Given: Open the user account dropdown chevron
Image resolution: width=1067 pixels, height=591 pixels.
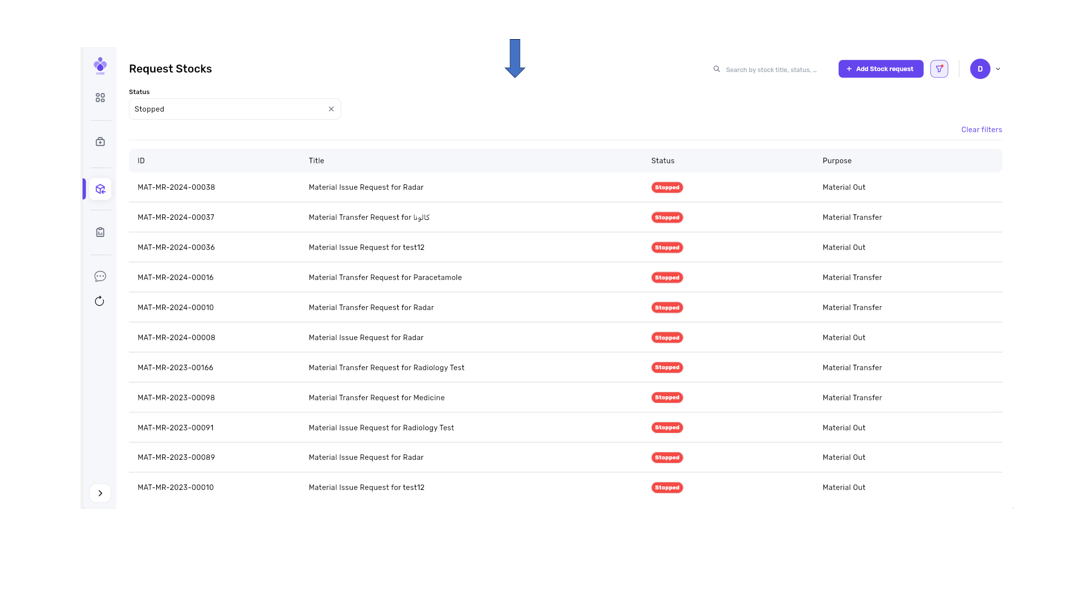Looking at the screenshot, I should pyautogui.click(x=998, y=69).
